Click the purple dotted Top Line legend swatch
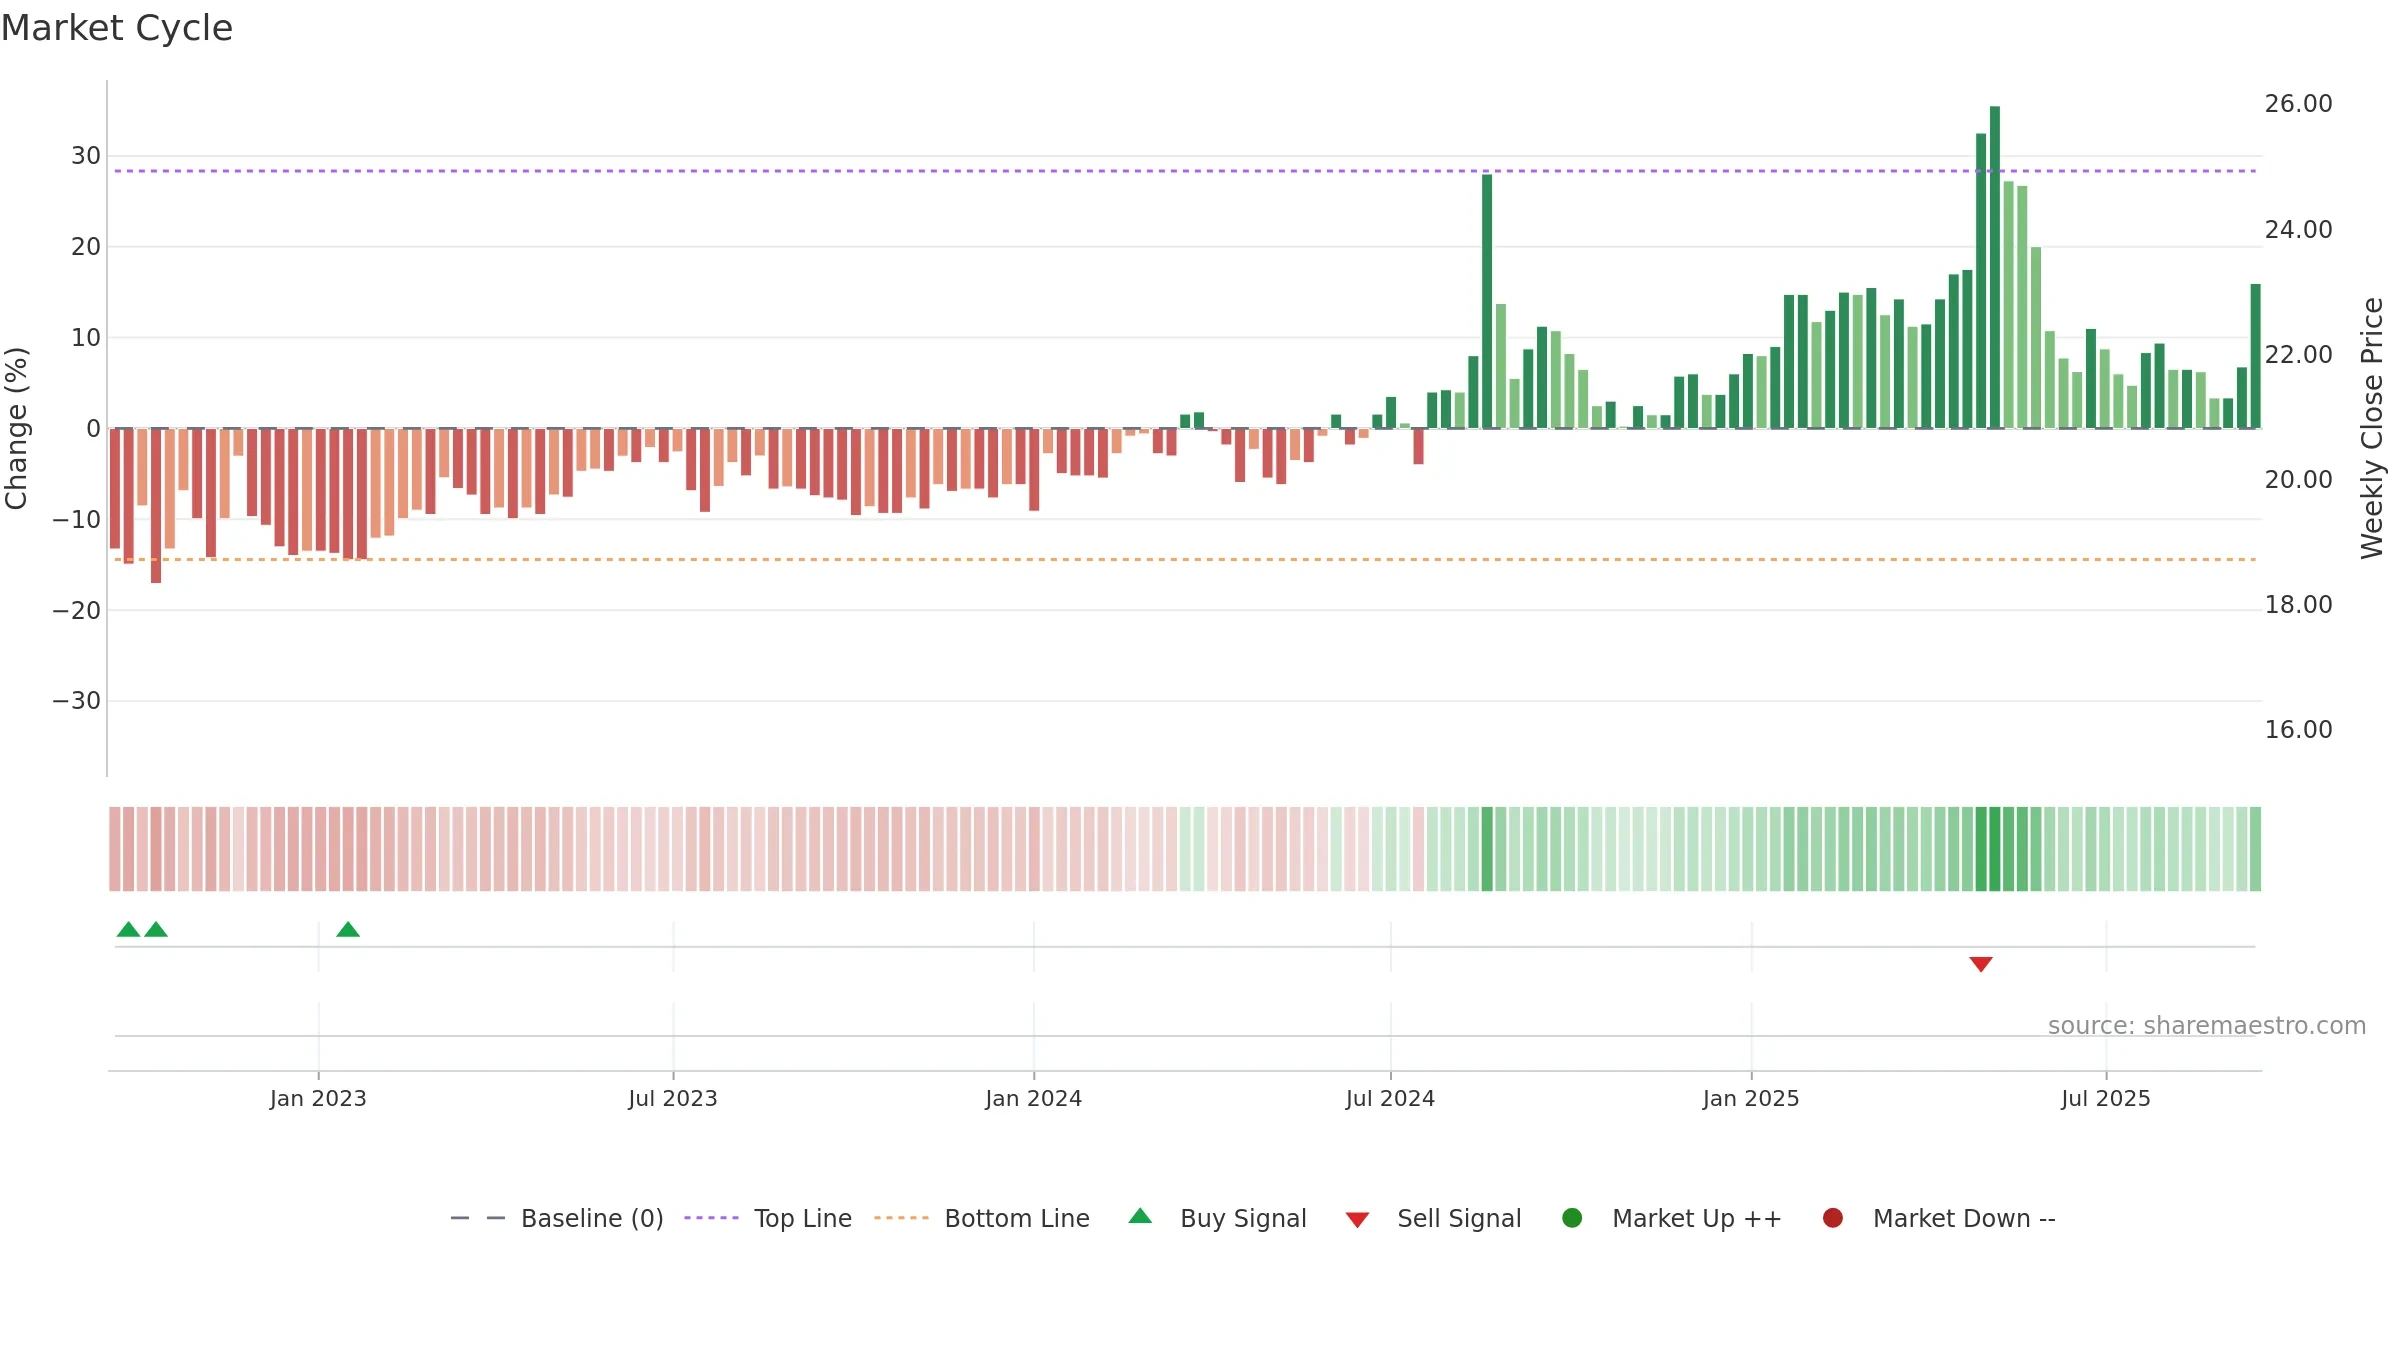2400x1350 pixels. pyautogui.click(x=711, y=1218)
